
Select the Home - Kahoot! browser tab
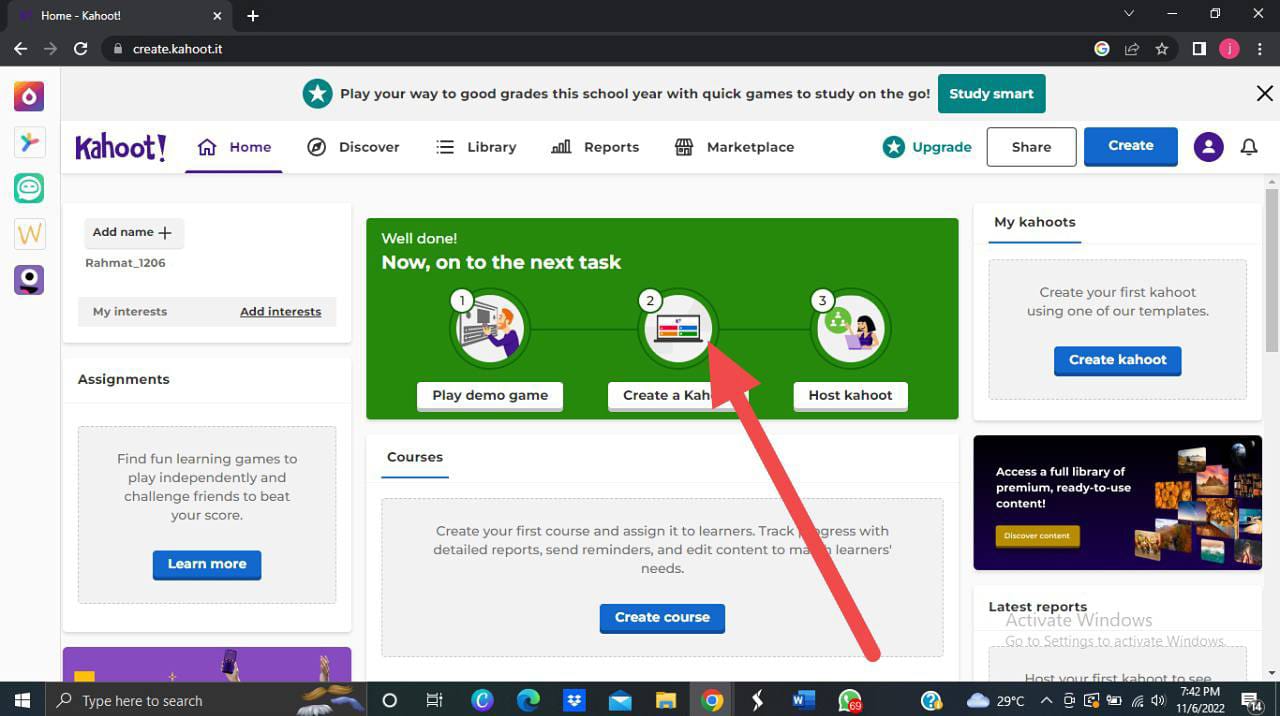pos(120,16)
